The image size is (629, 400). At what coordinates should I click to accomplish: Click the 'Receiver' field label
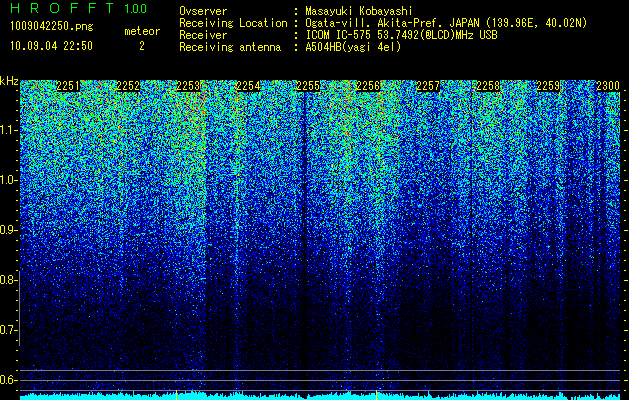203,35
